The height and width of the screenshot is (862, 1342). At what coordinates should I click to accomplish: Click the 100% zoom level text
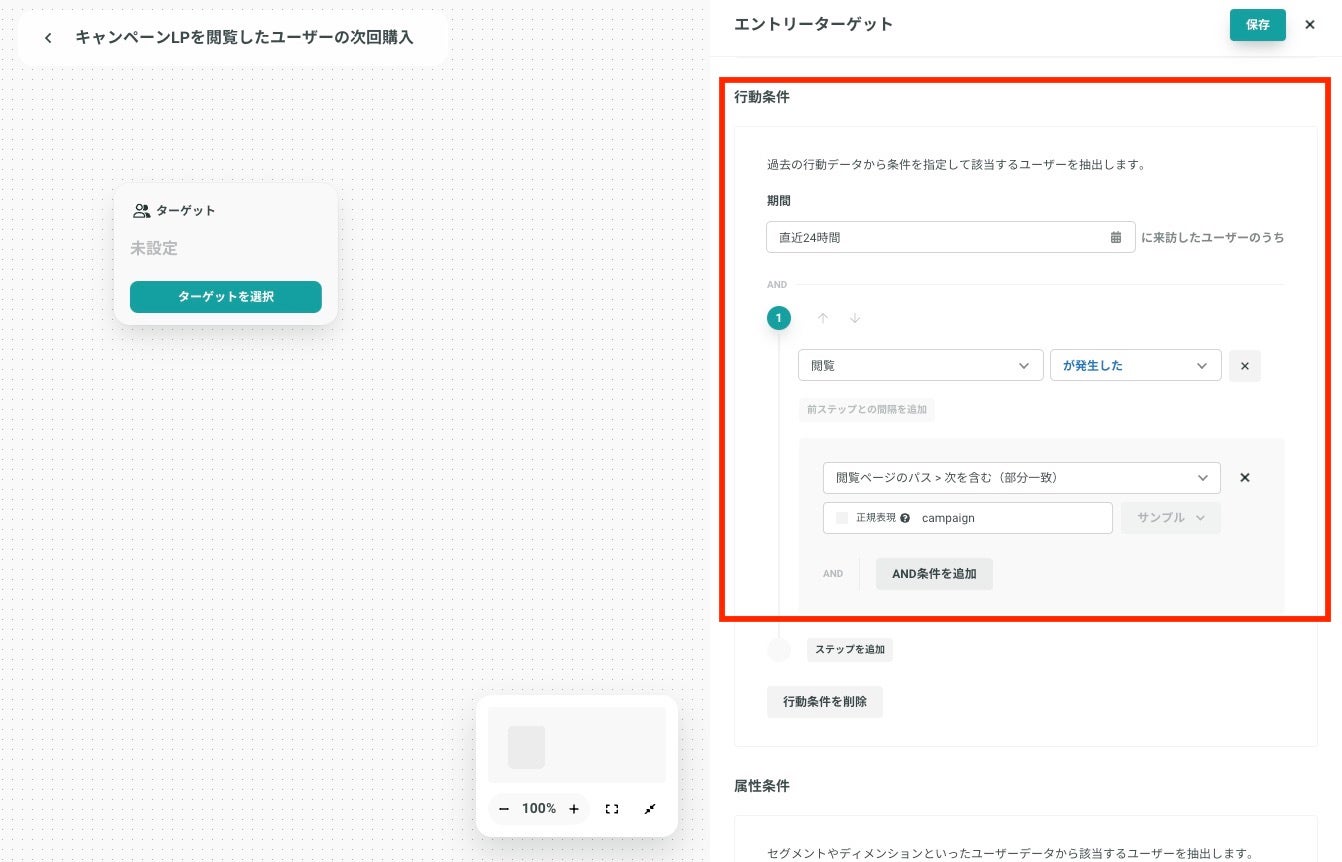539,809
